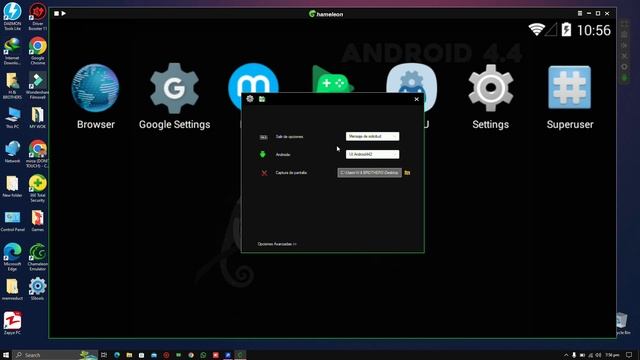Click the taskbar Search box

[55, 355]
